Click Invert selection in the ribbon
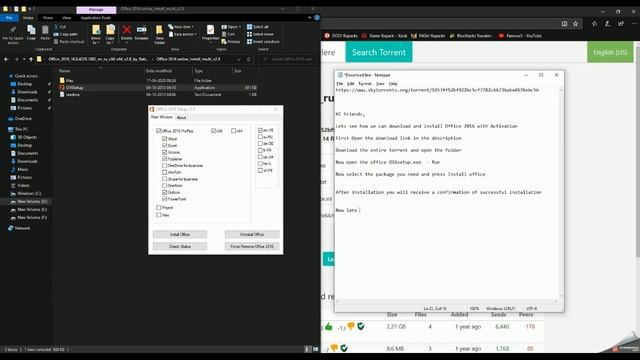This screenshot has height=360, width=640. tap(263, 42)
